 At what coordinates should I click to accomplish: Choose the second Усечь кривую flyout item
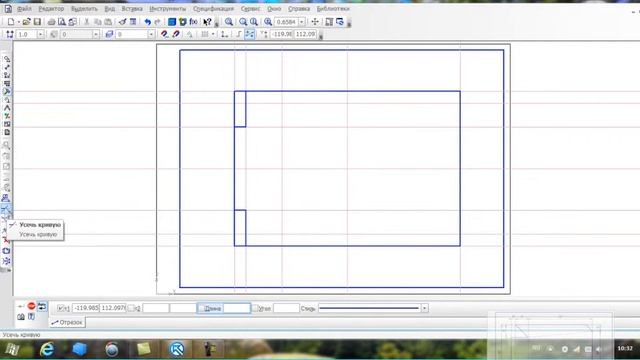pyautogui.click(x=38, y=234)
